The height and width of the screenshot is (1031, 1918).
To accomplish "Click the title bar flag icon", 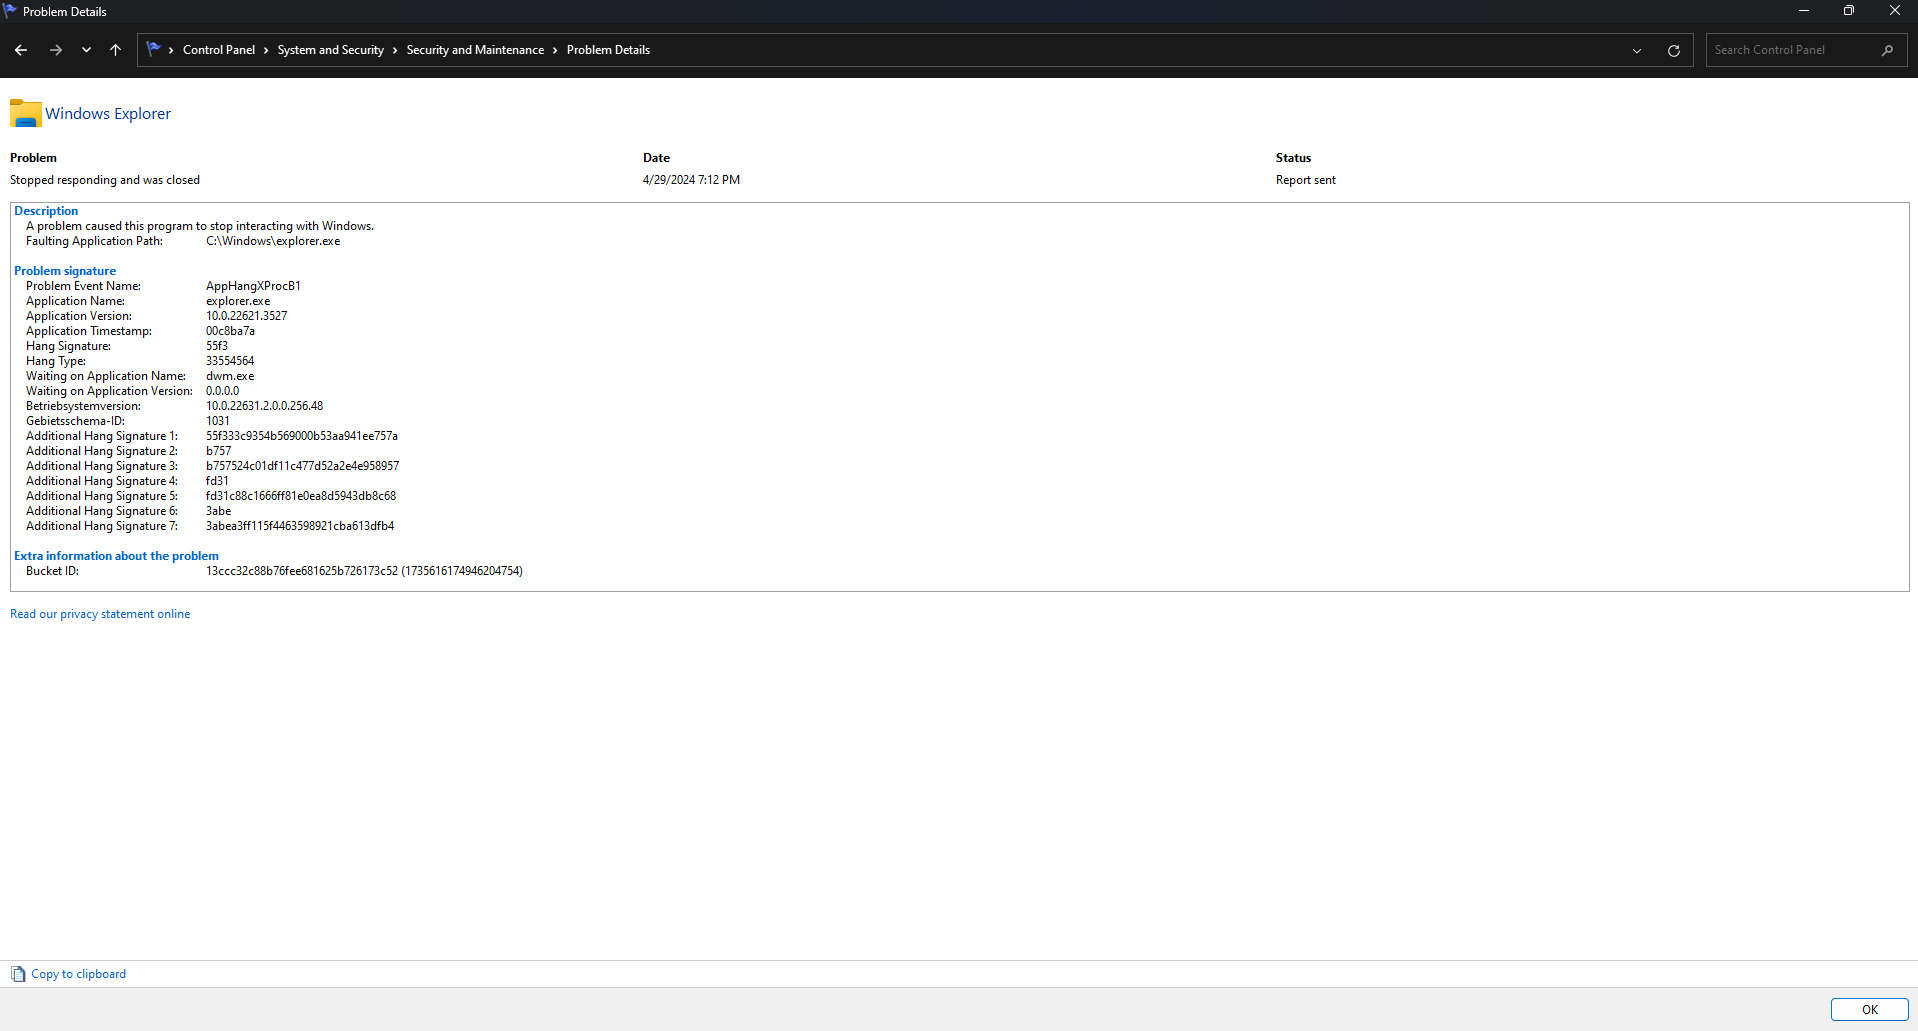I will point(10,11).
